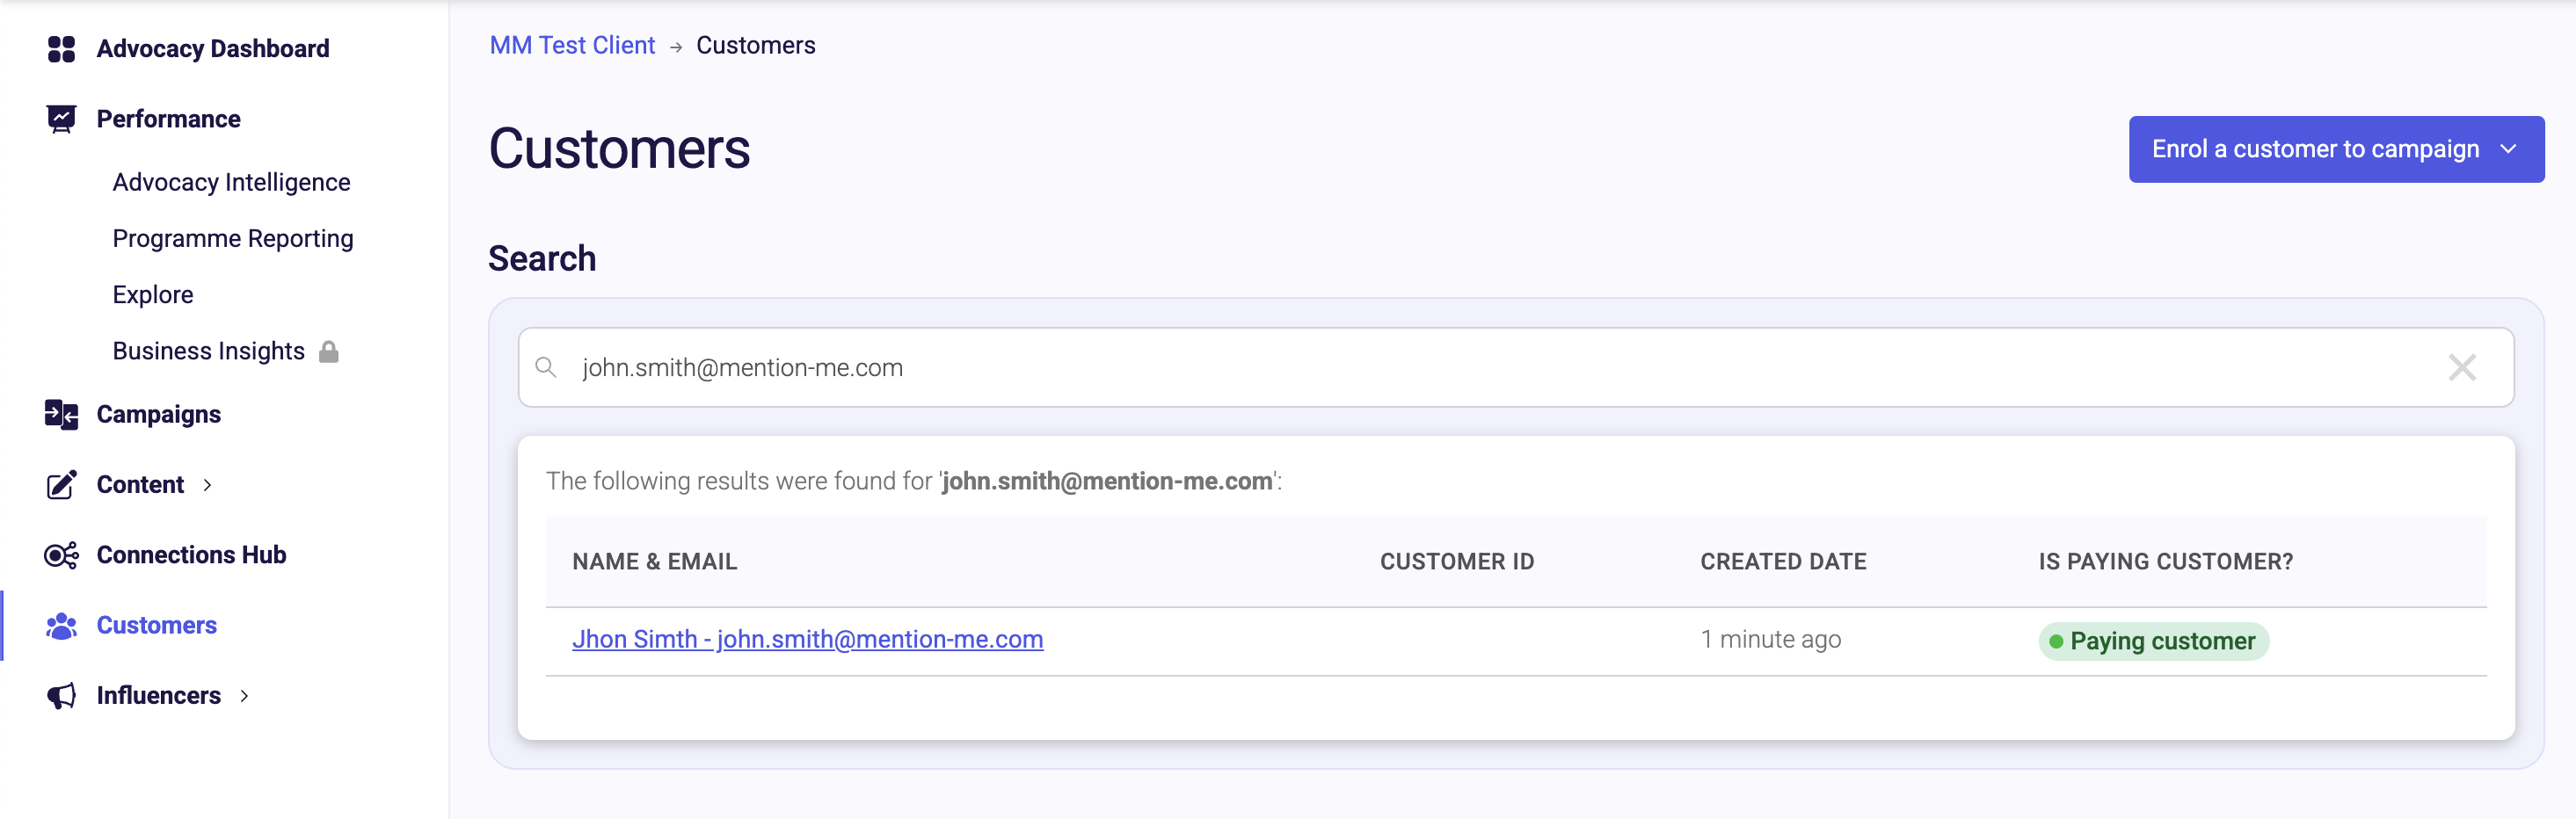This screenshot has width=2576, height=819.
Task: Click the Performance chart icon
Action: [x=61, y=119]
